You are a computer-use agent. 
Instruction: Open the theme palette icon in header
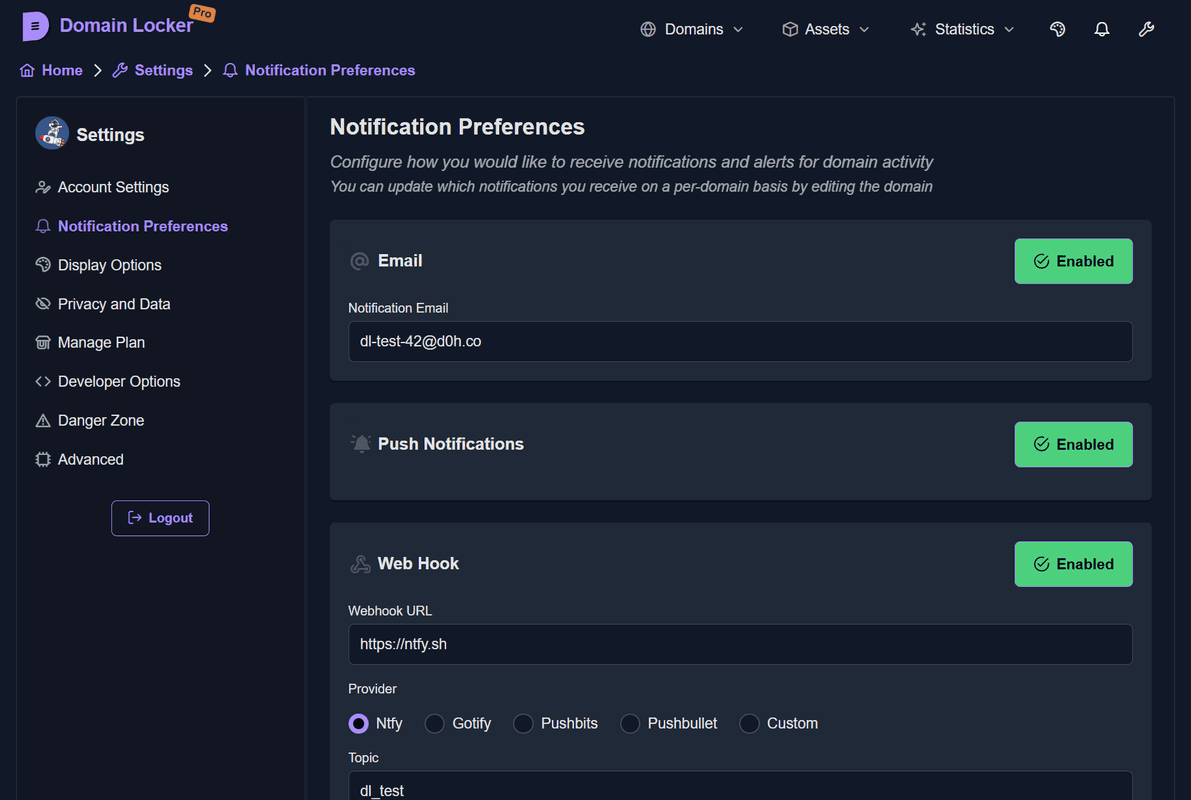click(x=1057, y=29)
